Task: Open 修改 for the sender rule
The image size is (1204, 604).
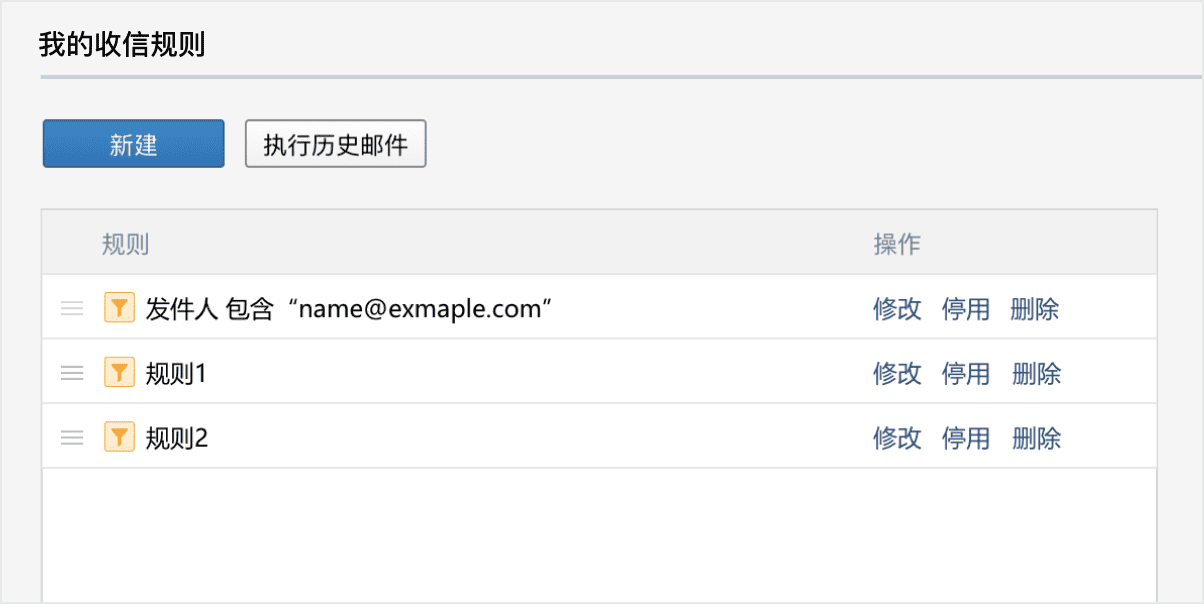Action: (897, 310)
